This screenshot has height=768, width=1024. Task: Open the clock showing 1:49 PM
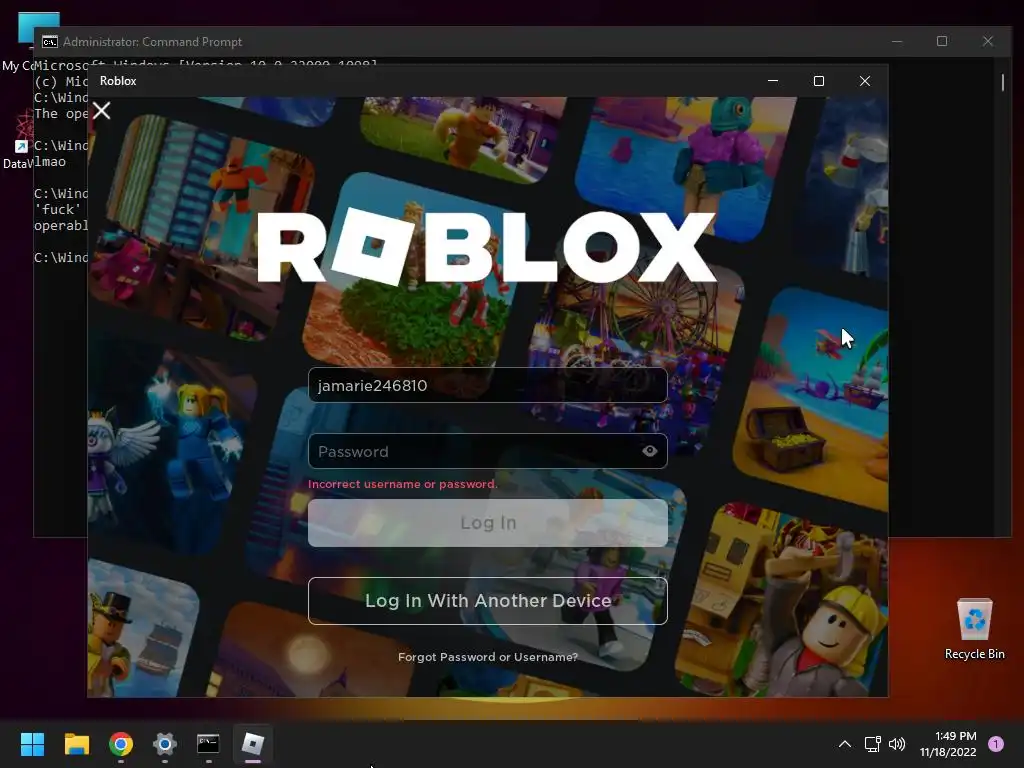948,744
